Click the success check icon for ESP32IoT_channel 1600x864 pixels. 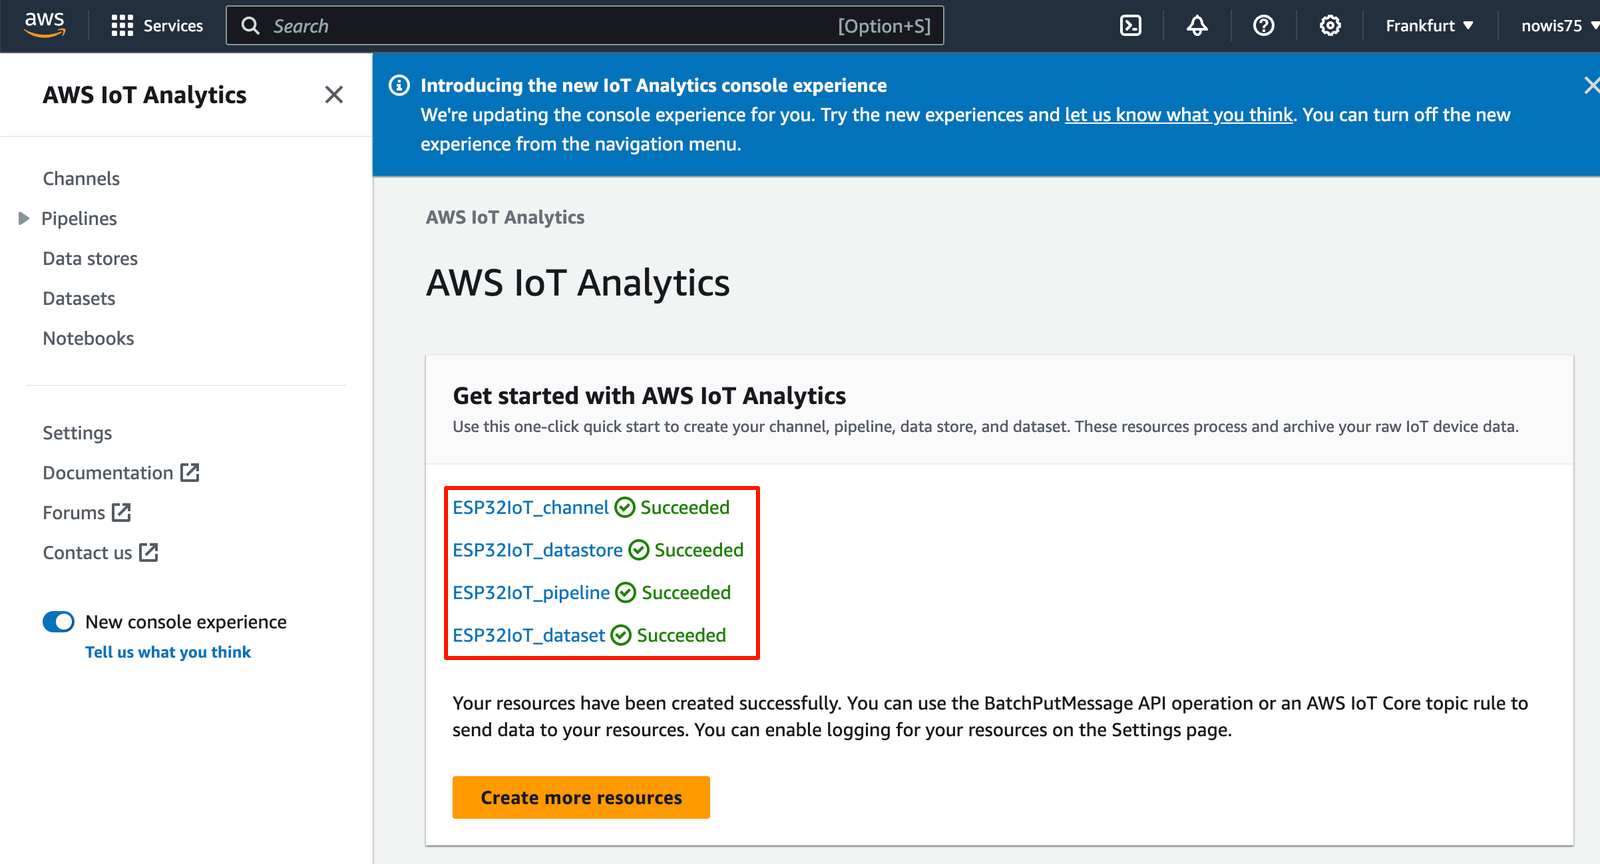625,508
